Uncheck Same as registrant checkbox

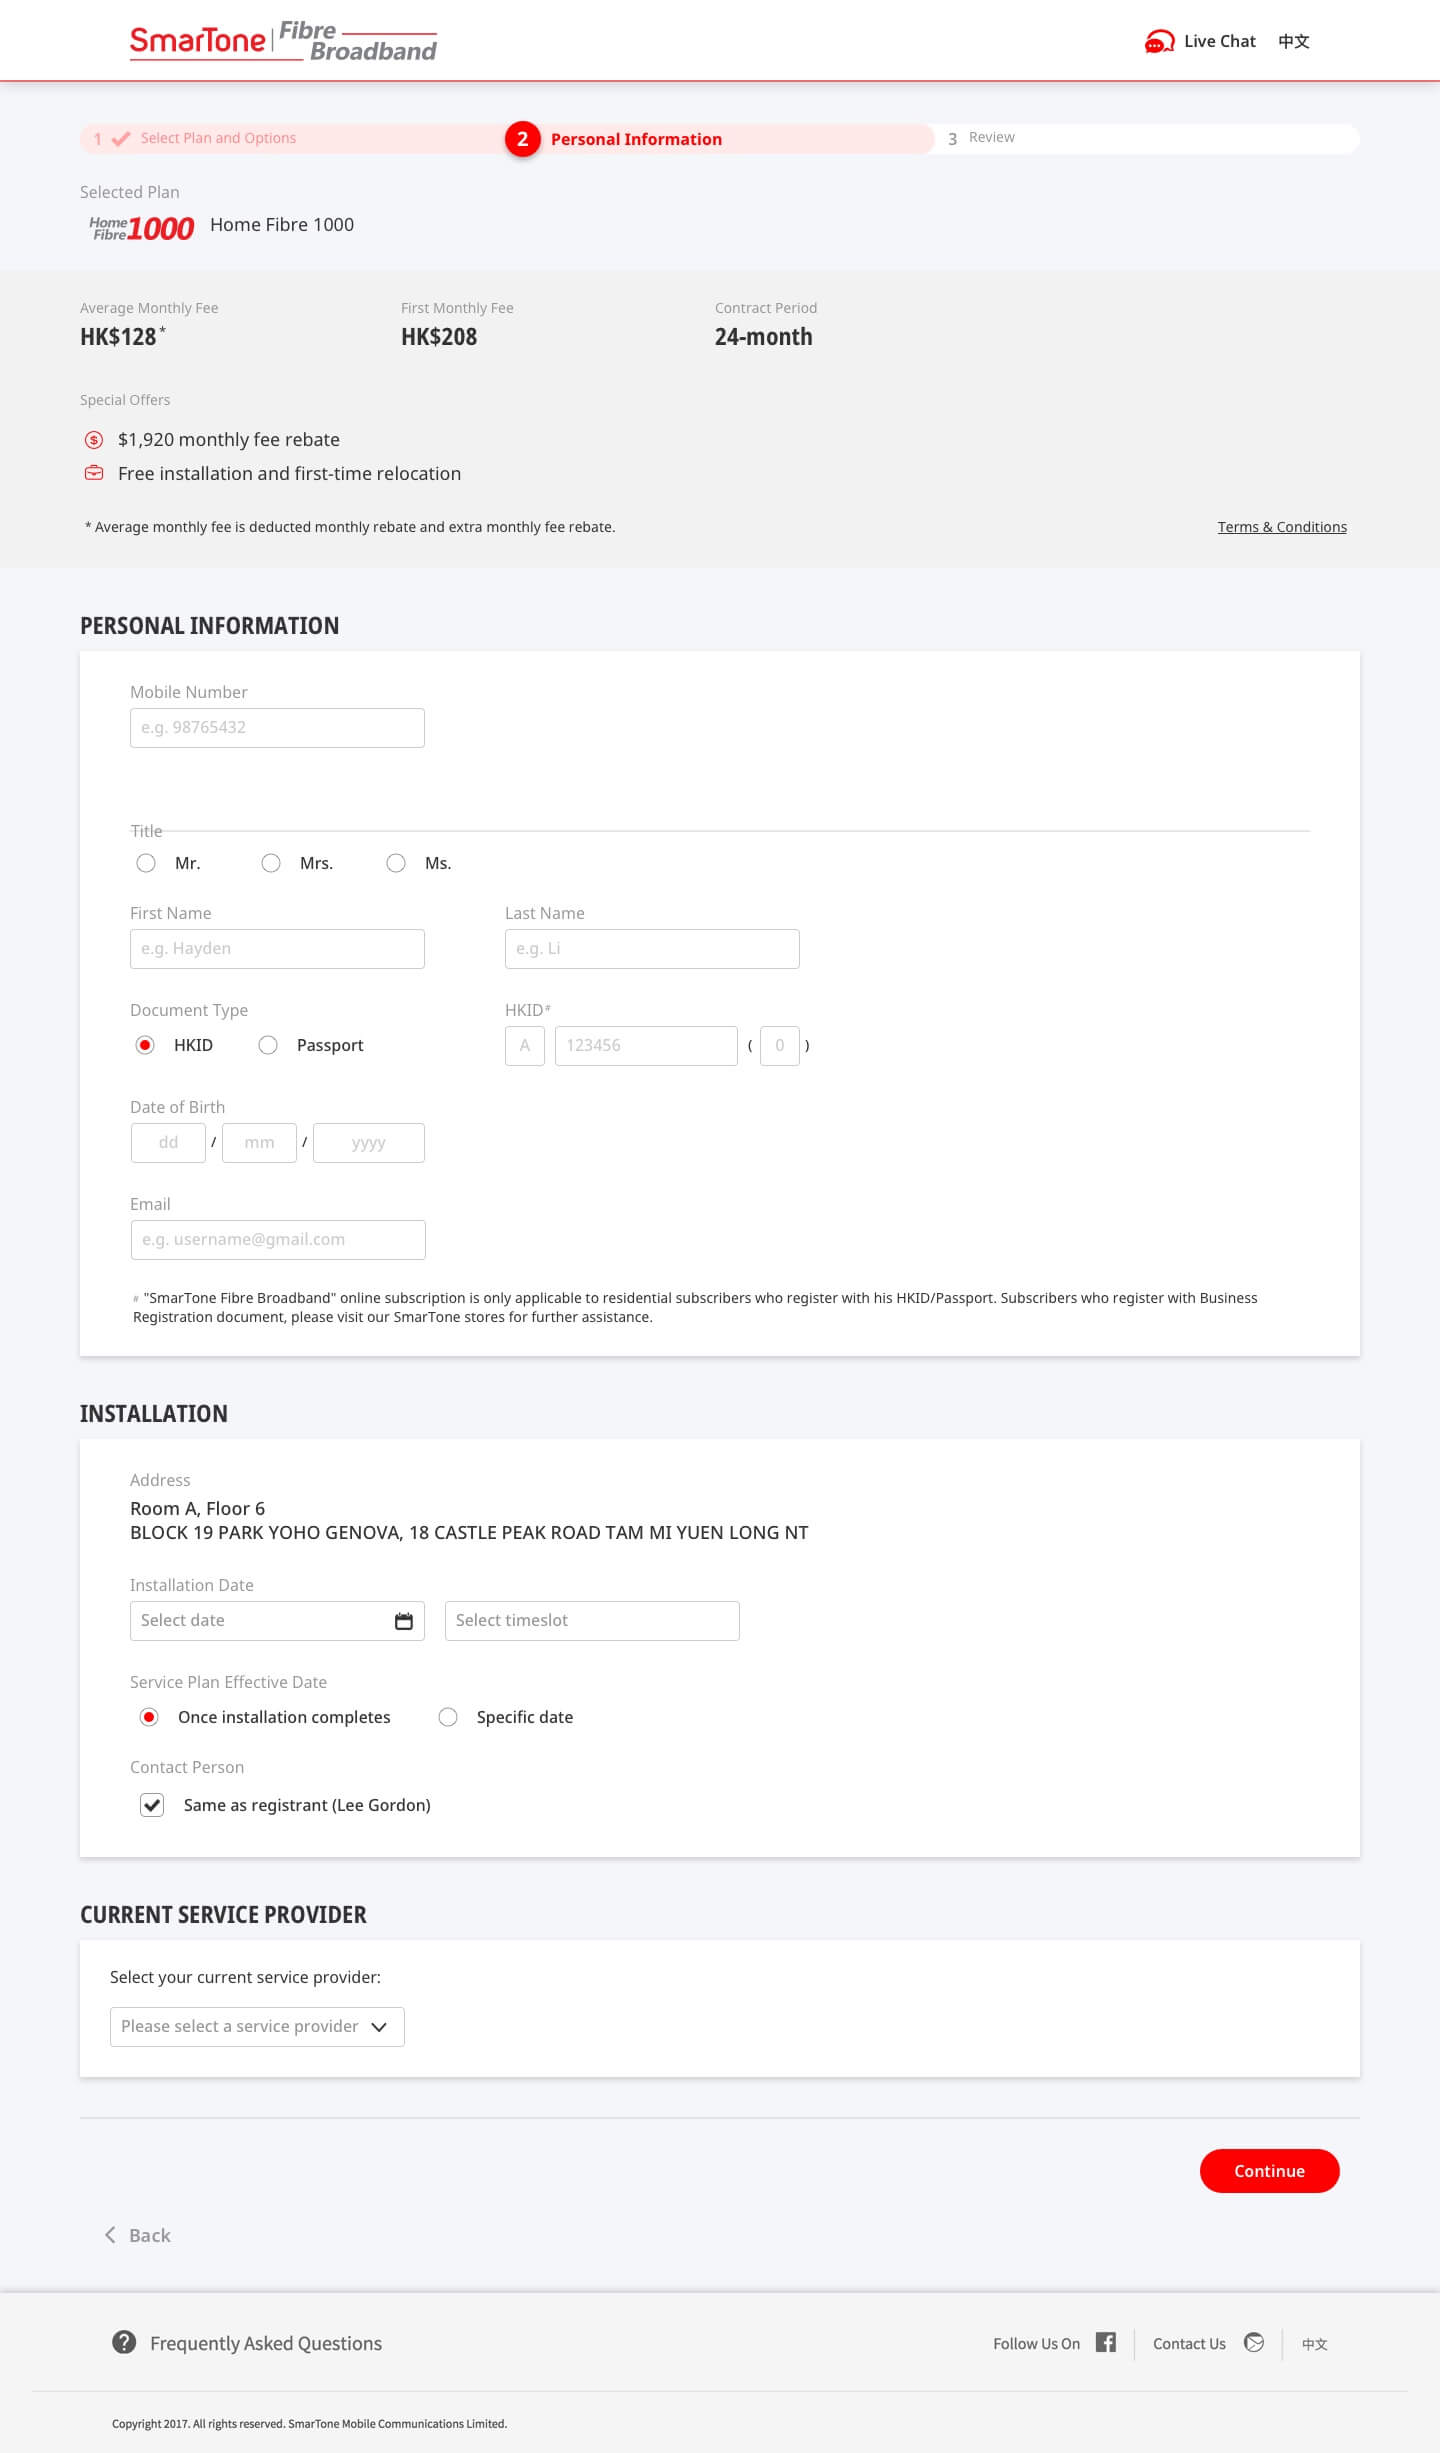point(152,1805)
